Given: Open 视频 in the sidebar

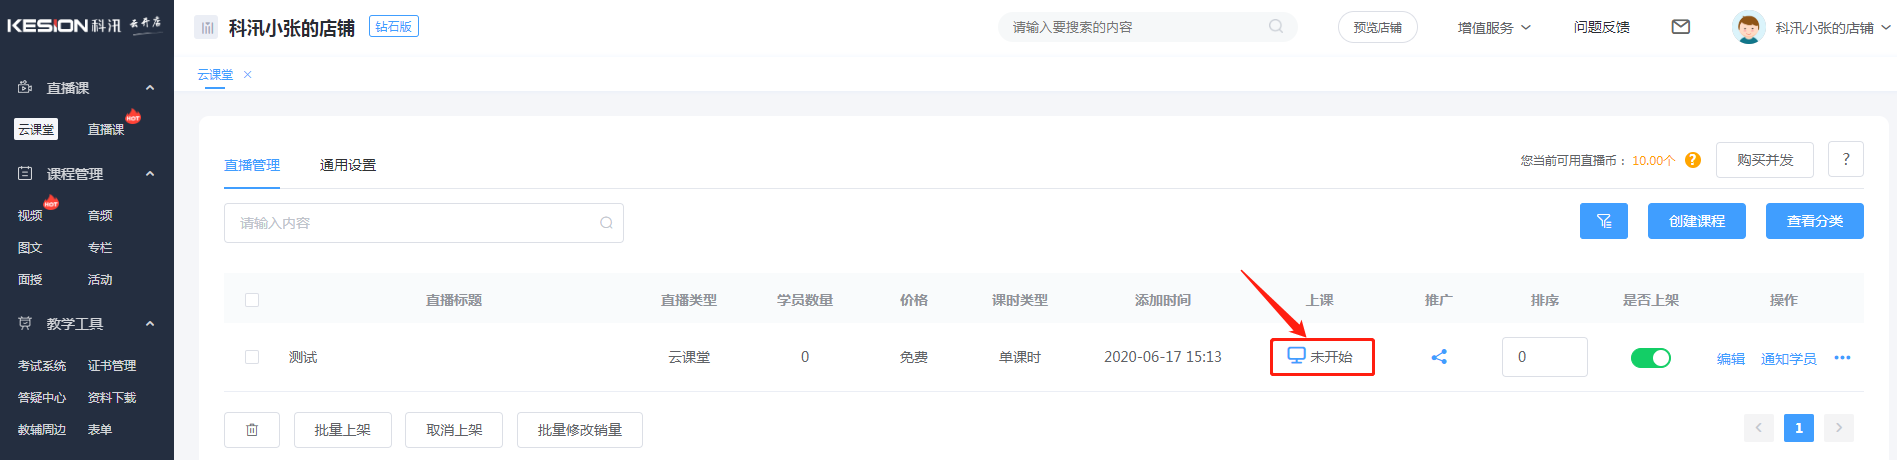Looking at the screenshot, I should pos(30,216).
